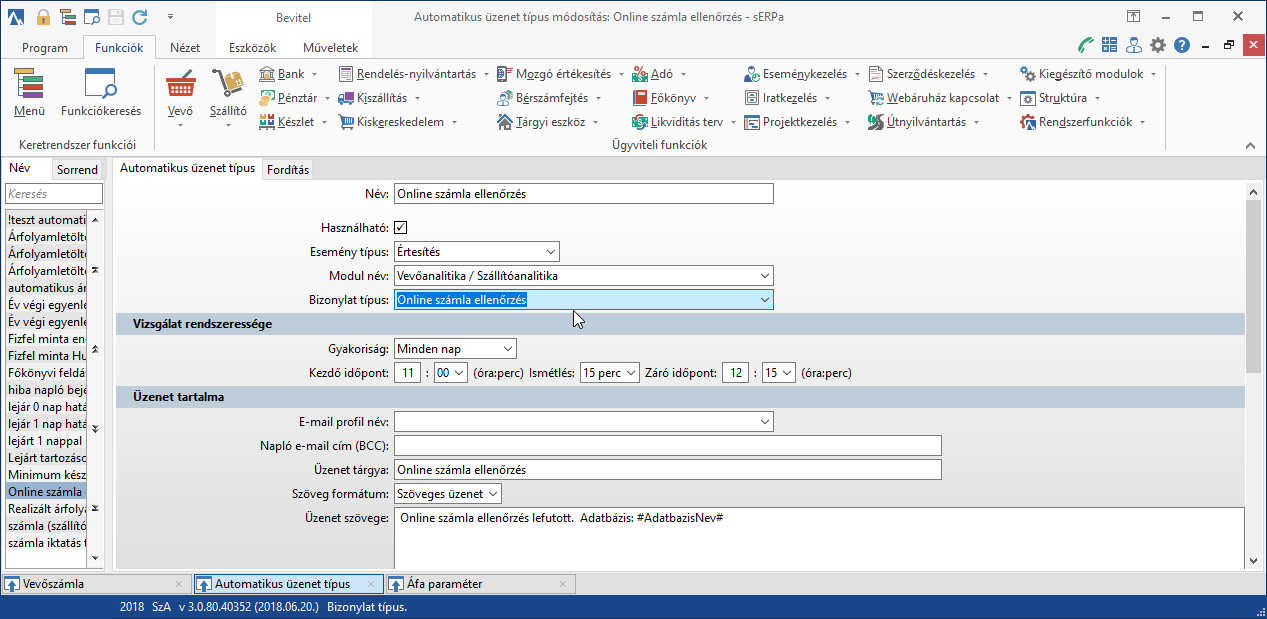Switch to the Eszközök ribbon tab
The height and width of the screenshot is (619, 1267).
click(x=251, y=47)
